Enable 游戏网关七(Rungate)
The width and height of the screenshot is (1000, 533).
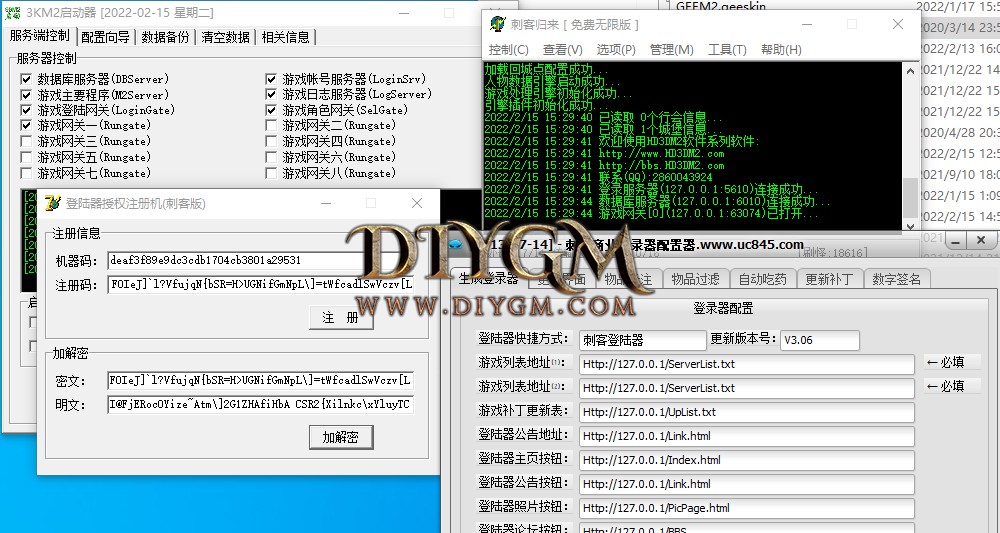[26, 173]
